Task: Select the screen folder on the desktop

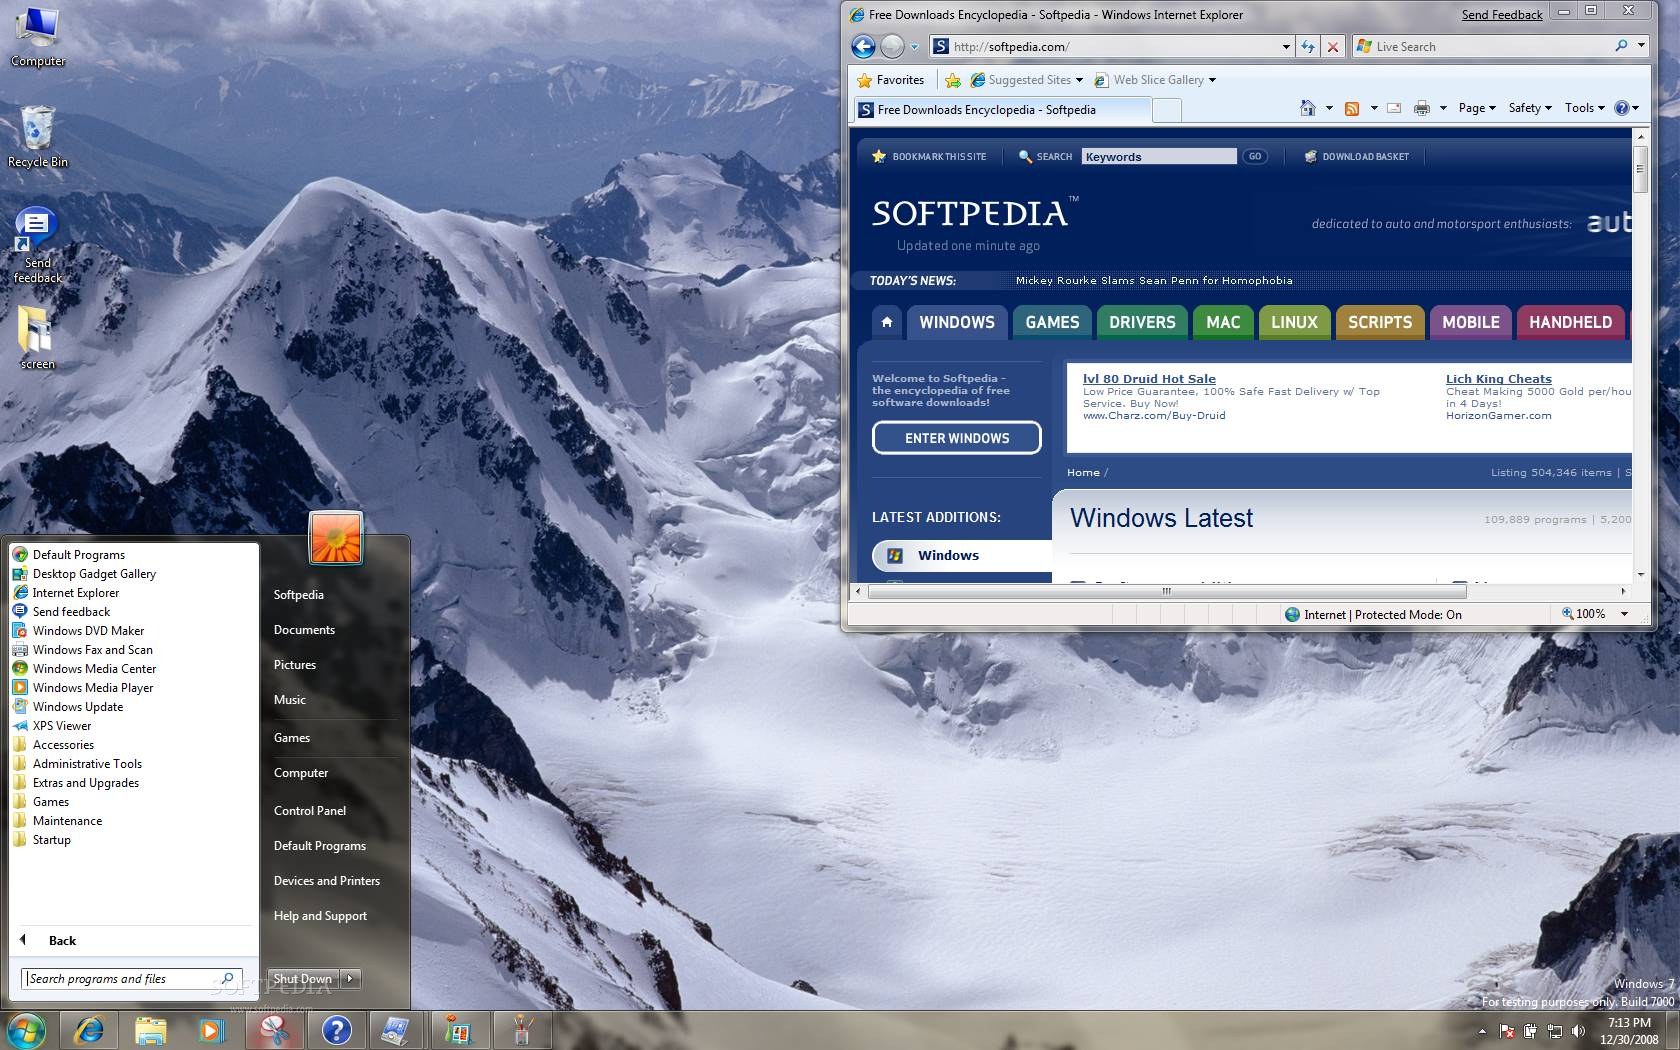Action: point(37,337)
